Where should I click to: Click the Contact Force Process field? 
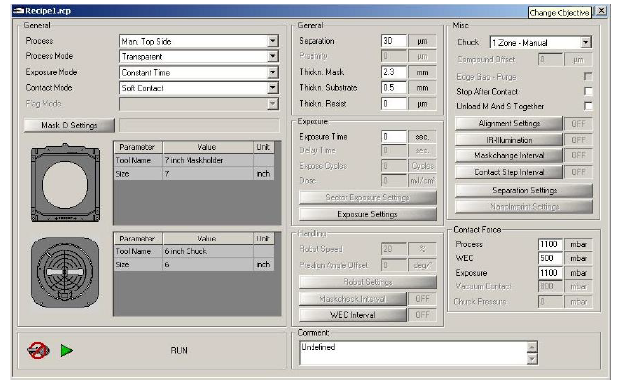[x=550, y=244]
